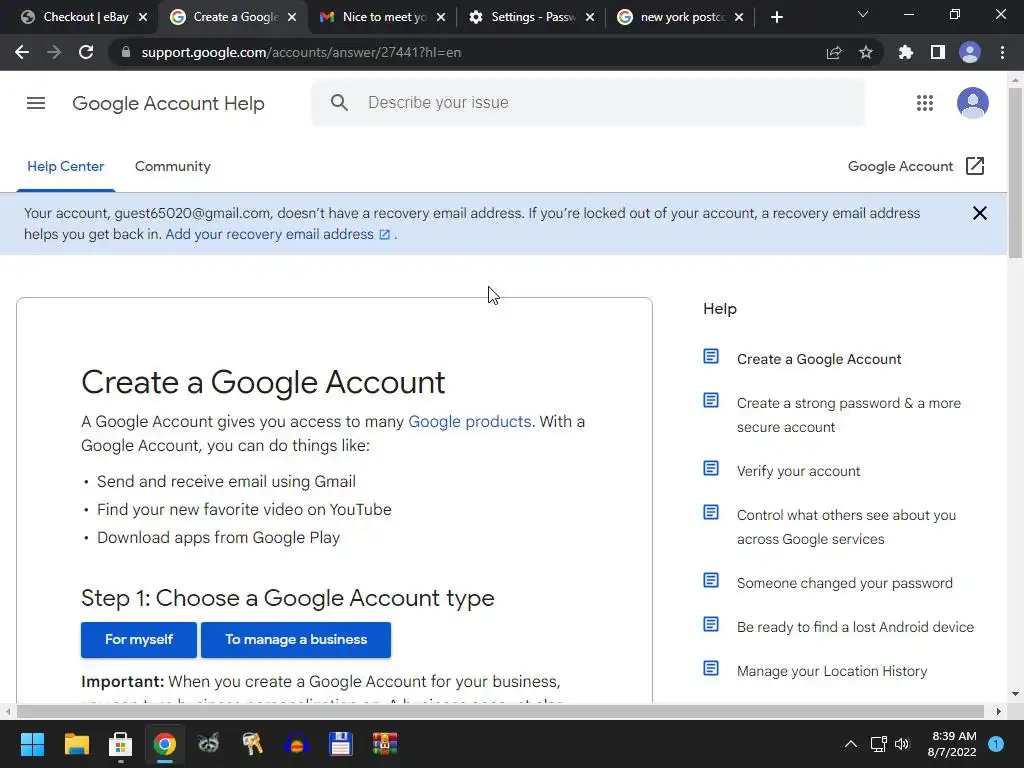Open Add your recovery email address link
This screenshot has height=768, width=1024.
pyautogui.click(x=278, y=234)
